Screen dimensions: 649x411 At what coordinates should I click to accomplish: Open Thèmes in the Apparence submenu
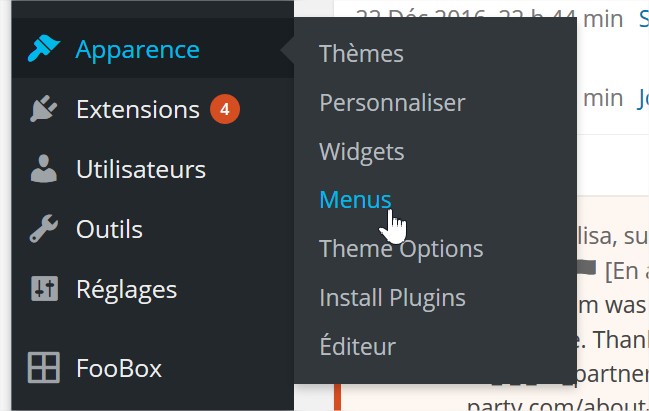361,54
